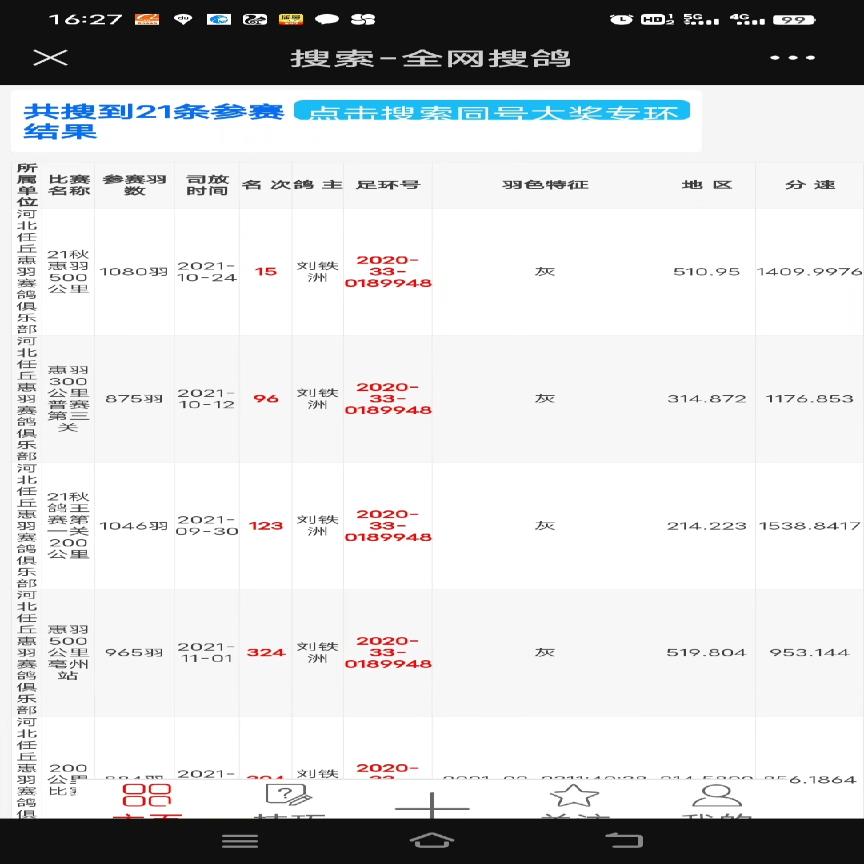This screenshot has width=864, height=864.
Task: Tap the 4G signal strength icon
Action: (747, 20)
